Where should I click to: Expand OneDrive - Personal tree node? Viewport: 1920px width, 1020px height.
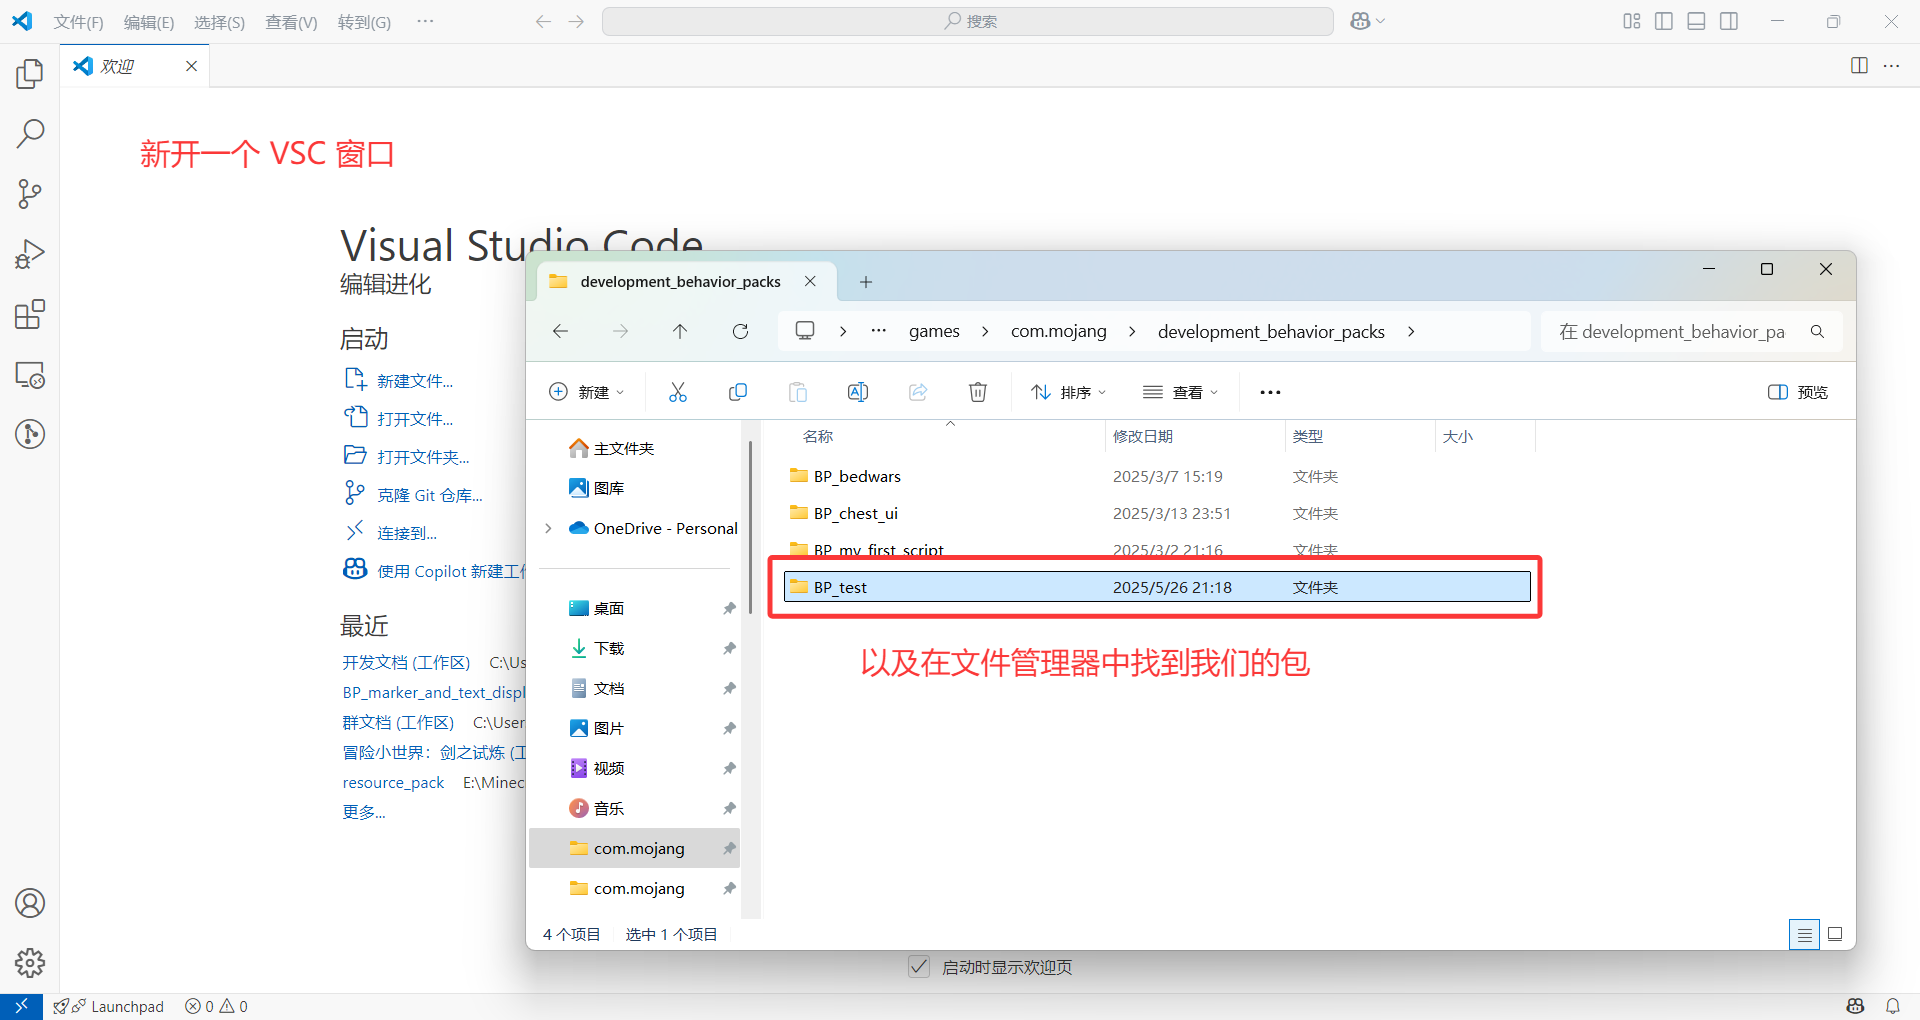click(x=548, y=528)
